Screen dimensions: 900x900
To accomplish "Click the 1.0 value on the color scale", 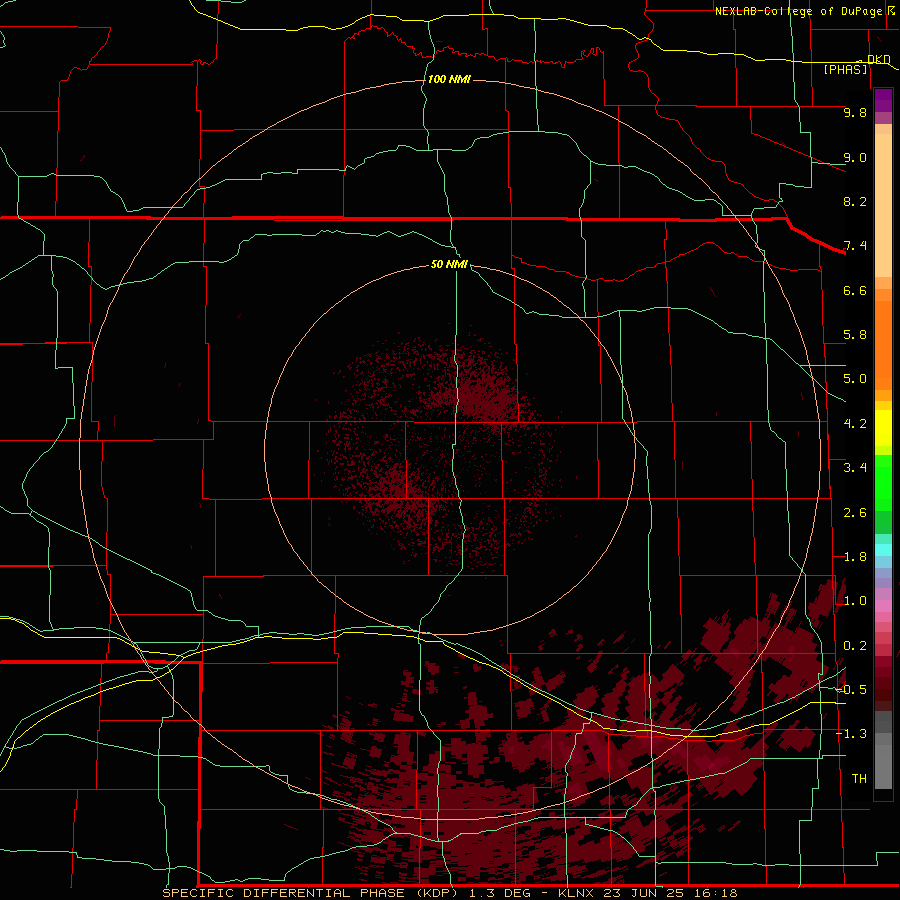I will pyautogui.click(x=855, y=601).
